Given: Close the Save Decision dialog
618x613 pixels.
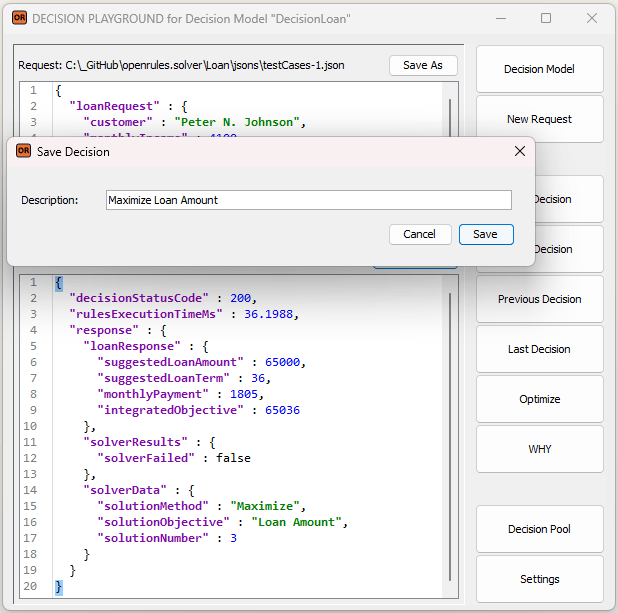Looking at the screenshot, I should pyautogui.click(x=519, y=152).
